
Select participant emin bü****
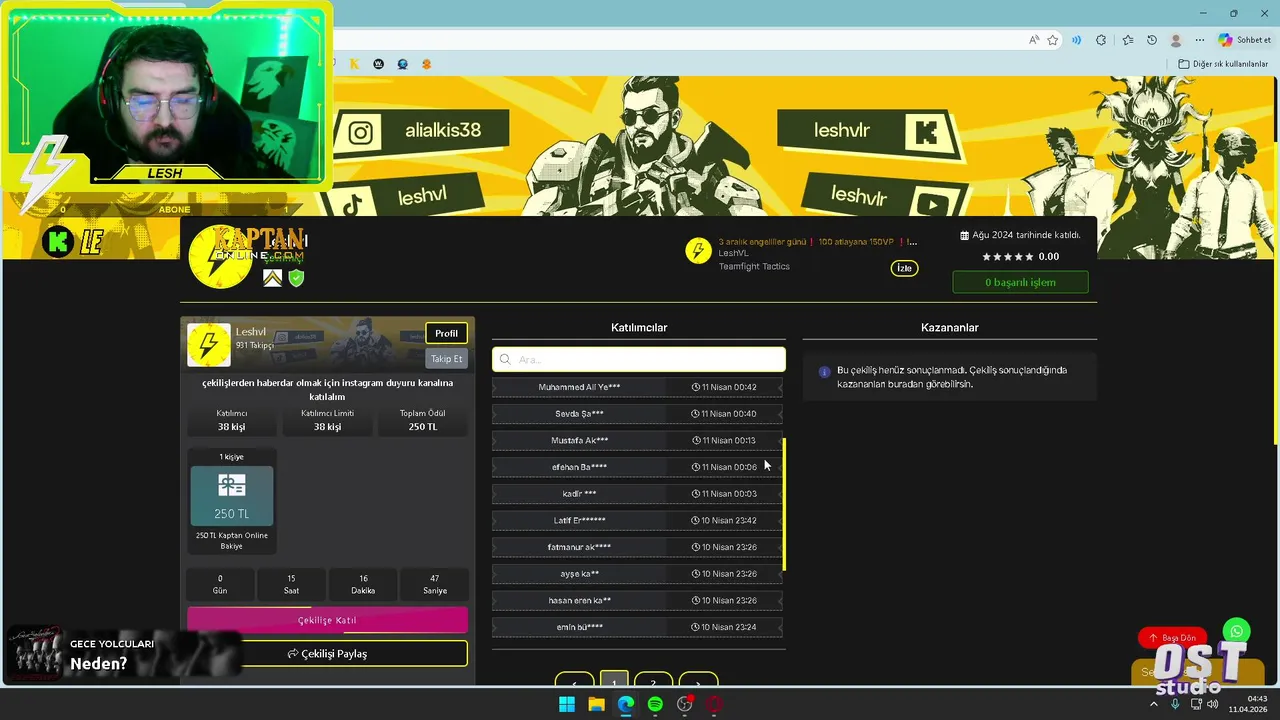coord(637,627)
